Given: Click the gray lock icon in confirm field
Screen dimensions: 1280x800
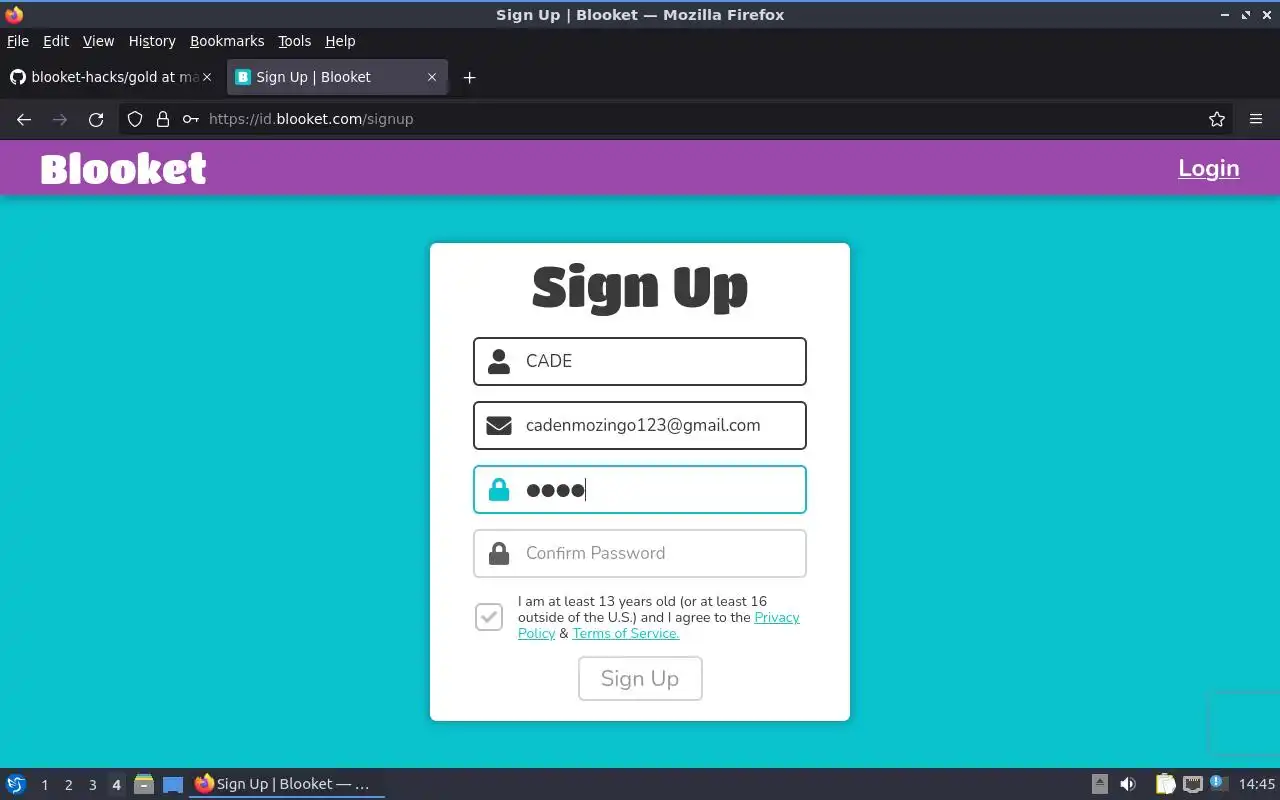Looking at the screenshot, I should [x=499, y=553].
